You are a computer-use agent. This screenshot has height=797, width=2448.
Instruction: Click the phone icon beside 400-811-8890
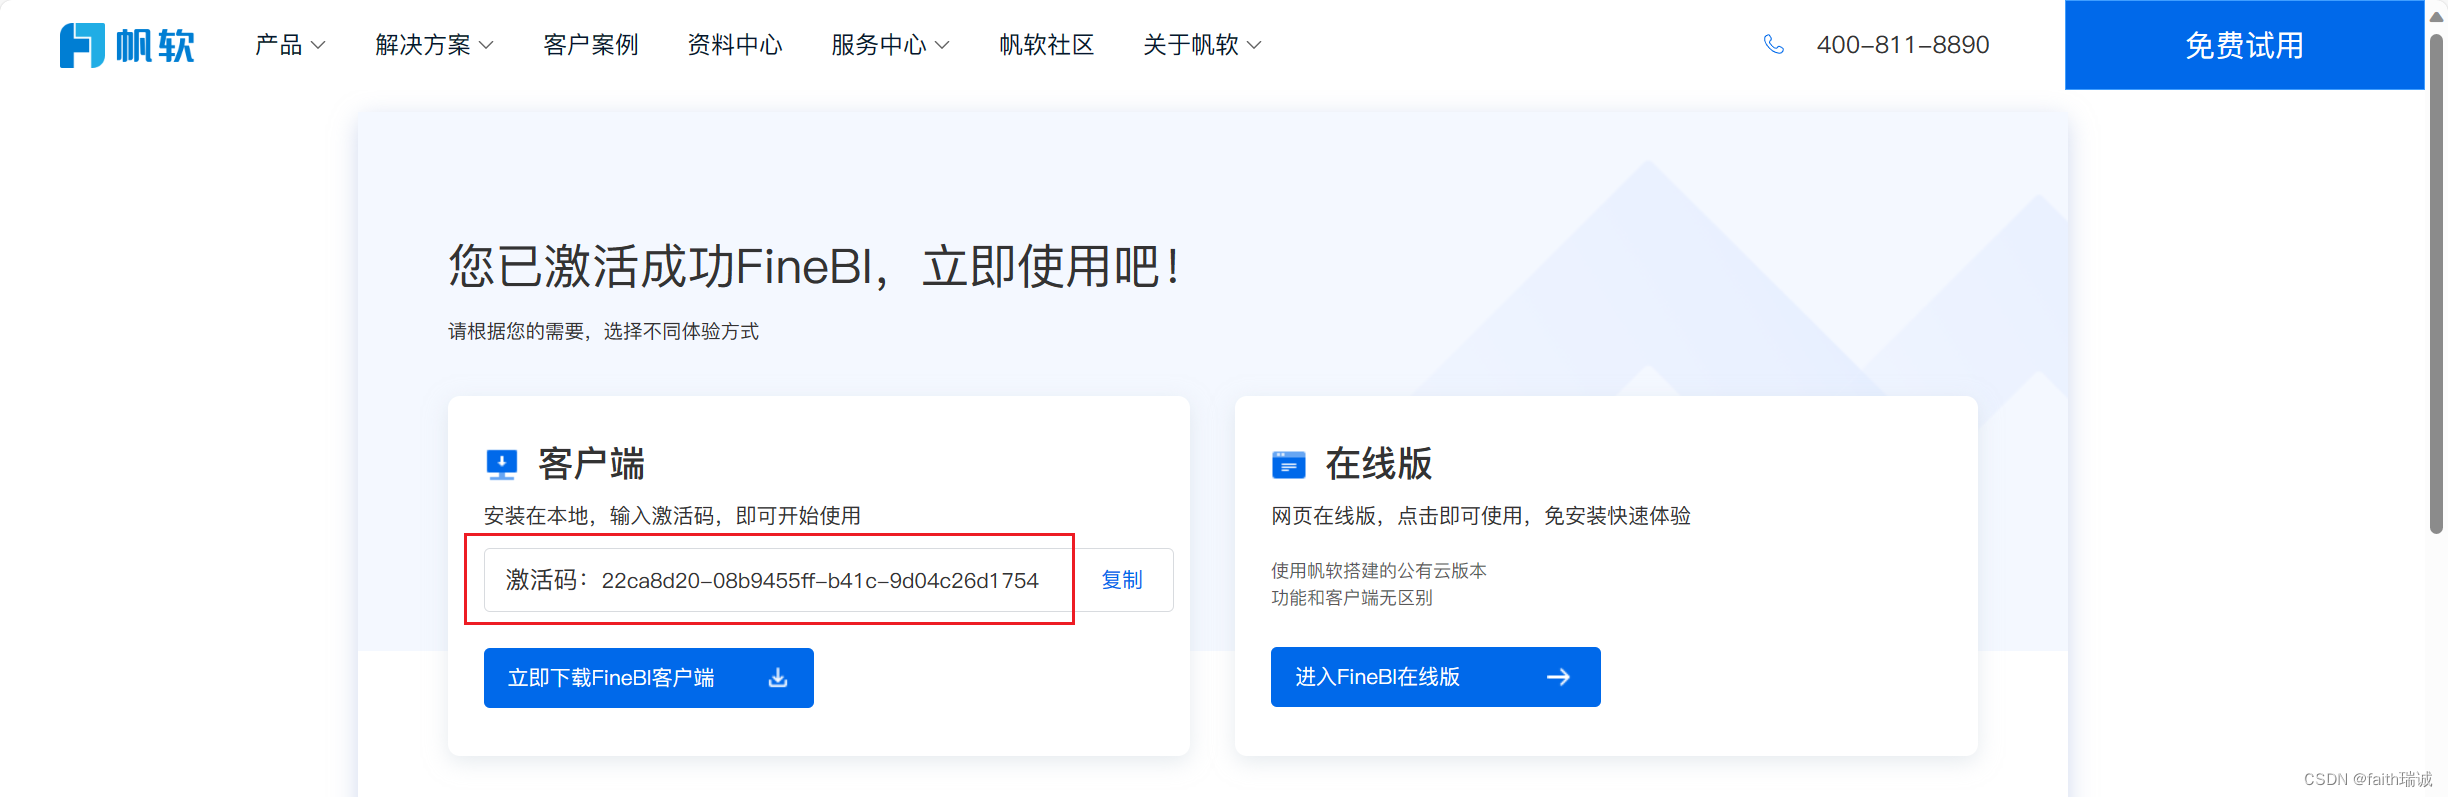(1773, 45)
